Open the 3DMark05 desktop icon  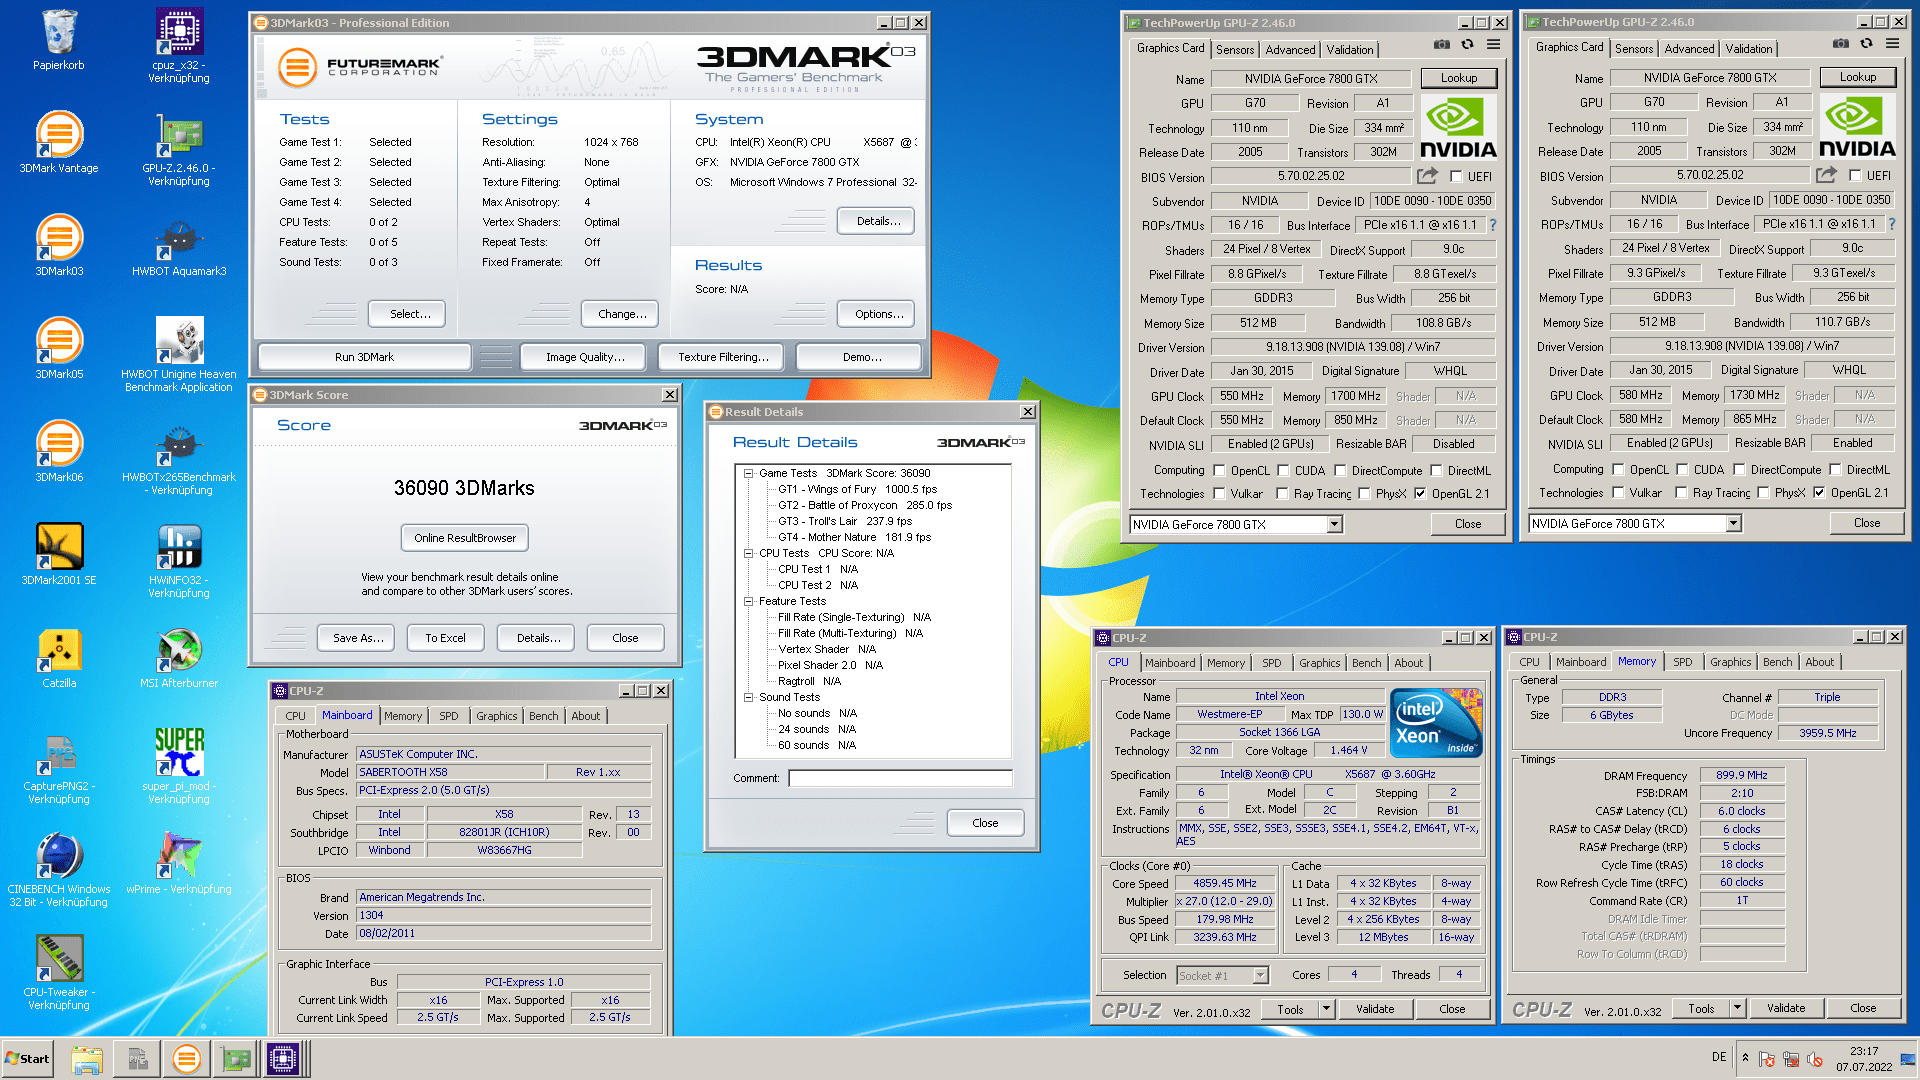pyautogui.click(x=59, y=348)
